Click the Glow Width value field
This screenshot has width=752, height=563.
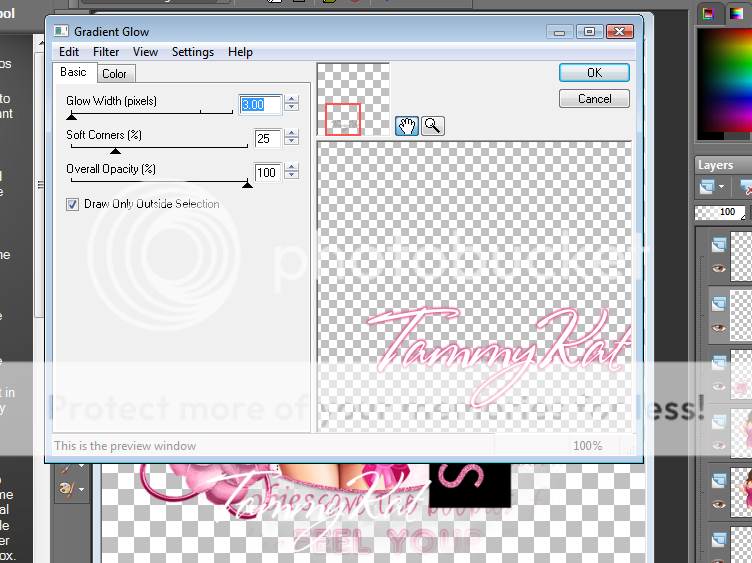(x=260, y=104)
